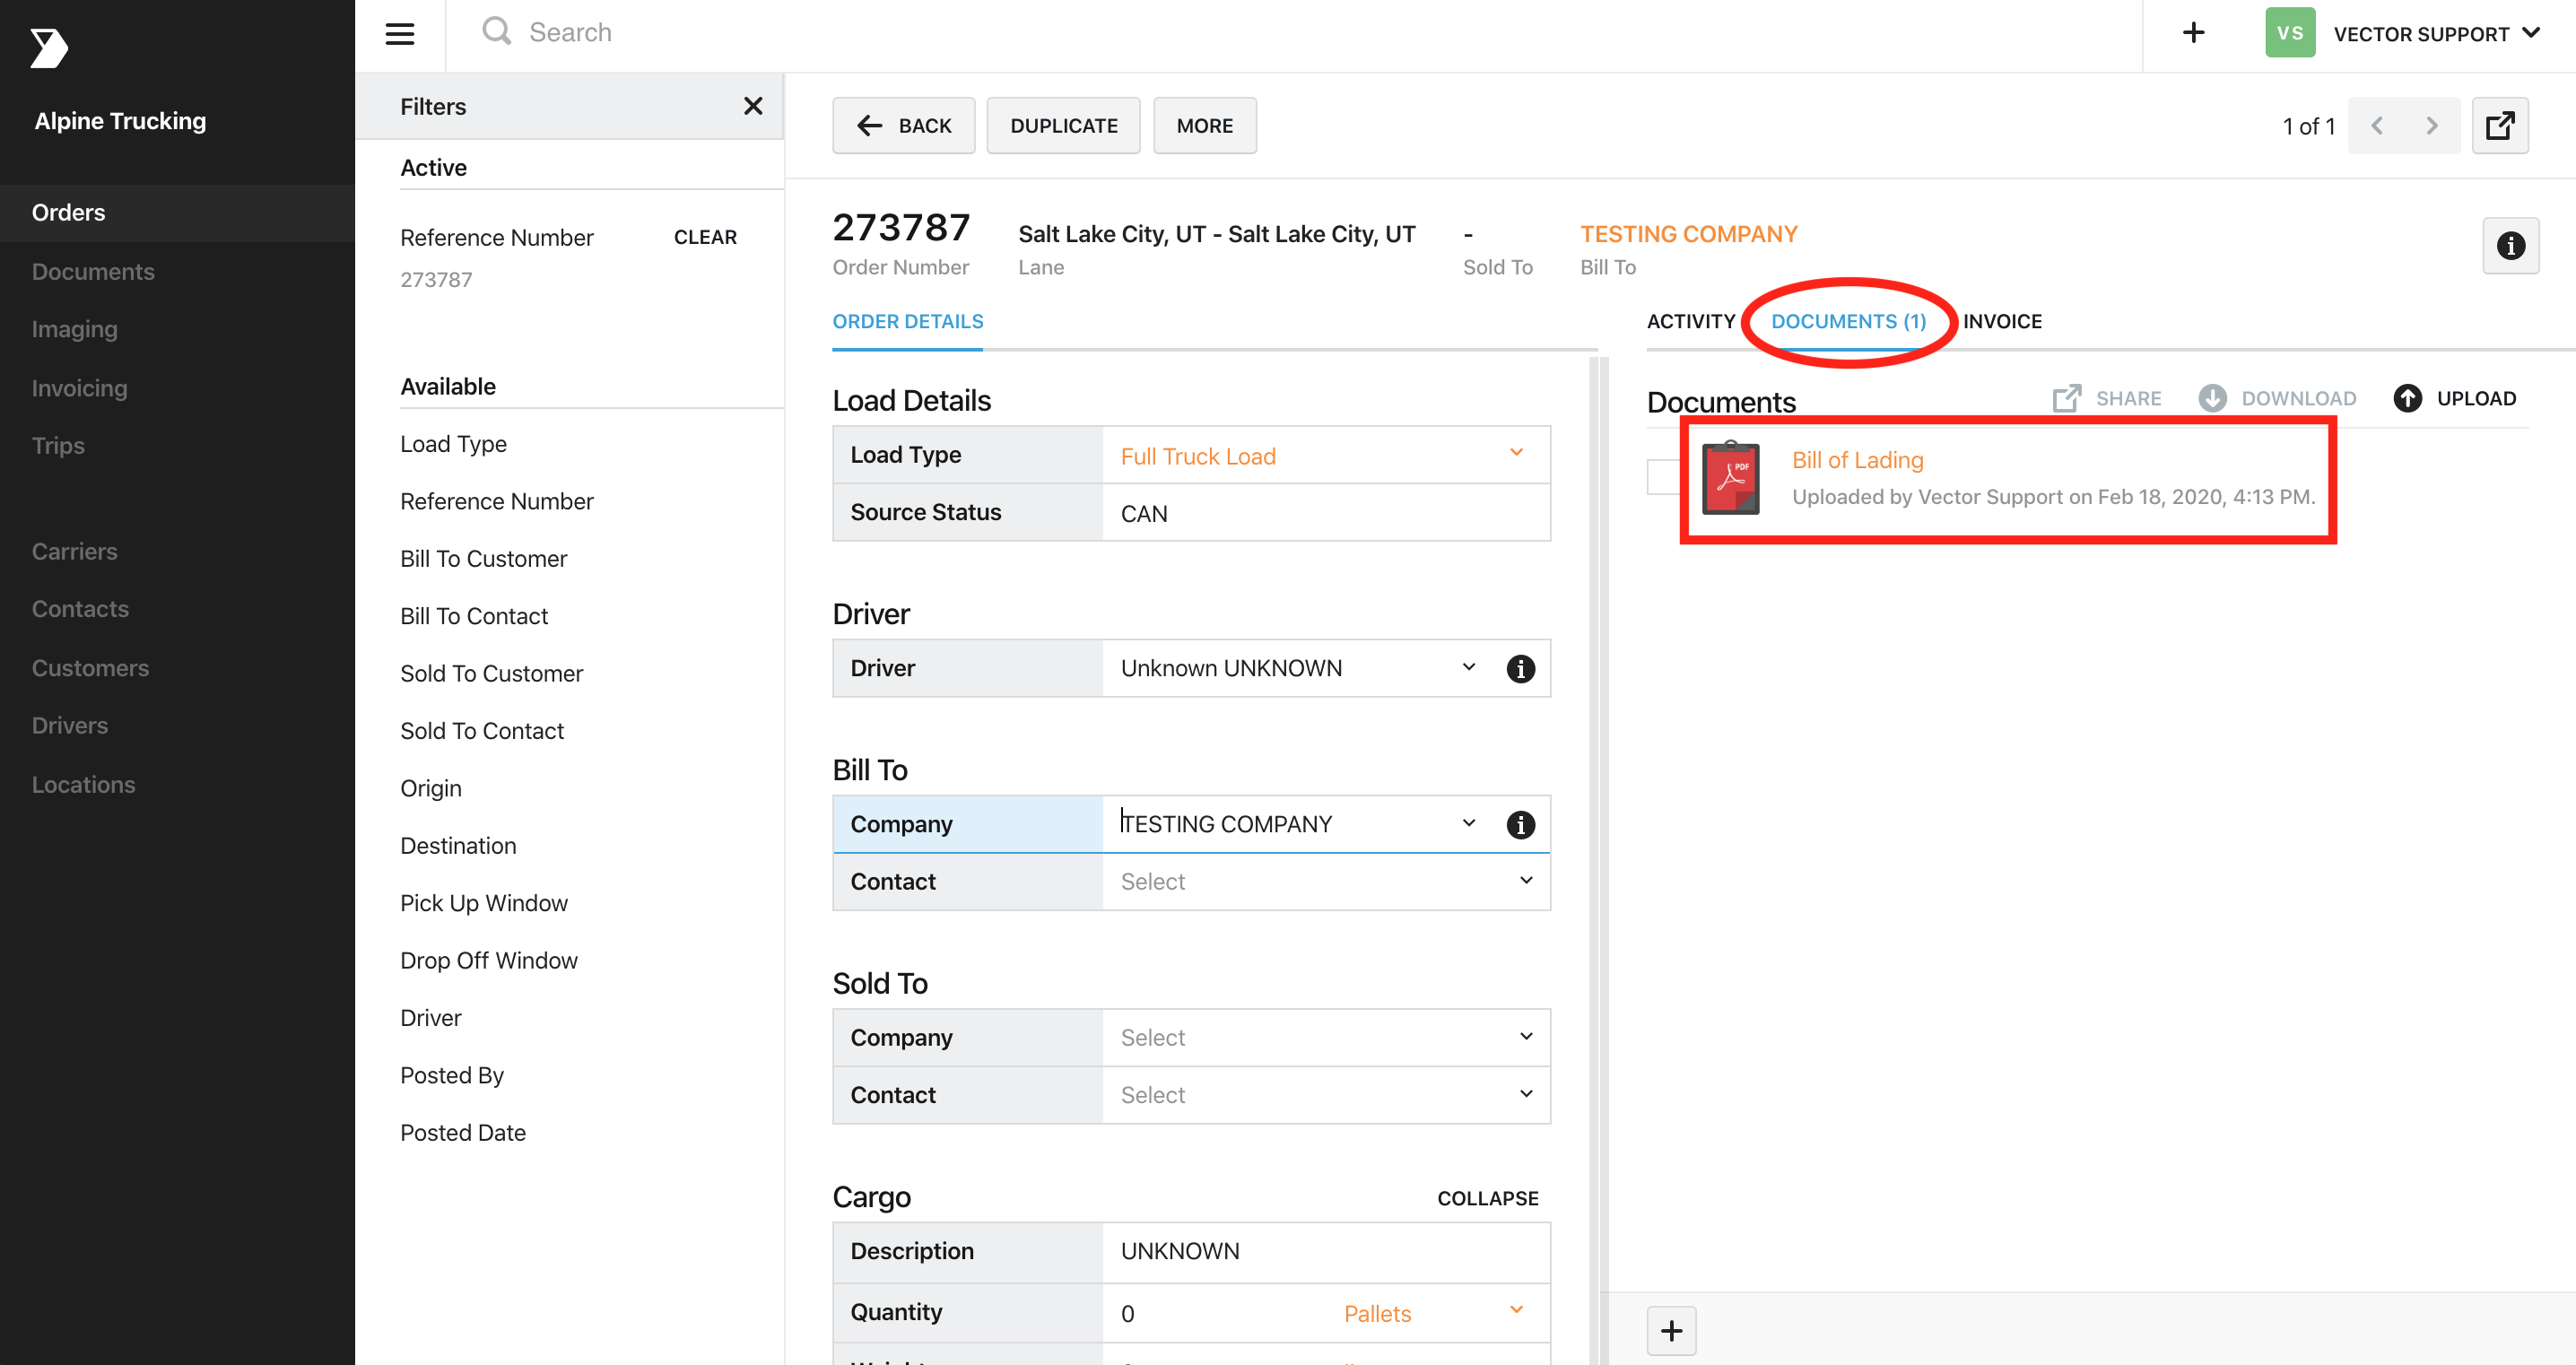Open Sold To Company dropdown
This screenshot has width=2576, height=1365.
(x=1526, y=1036)
